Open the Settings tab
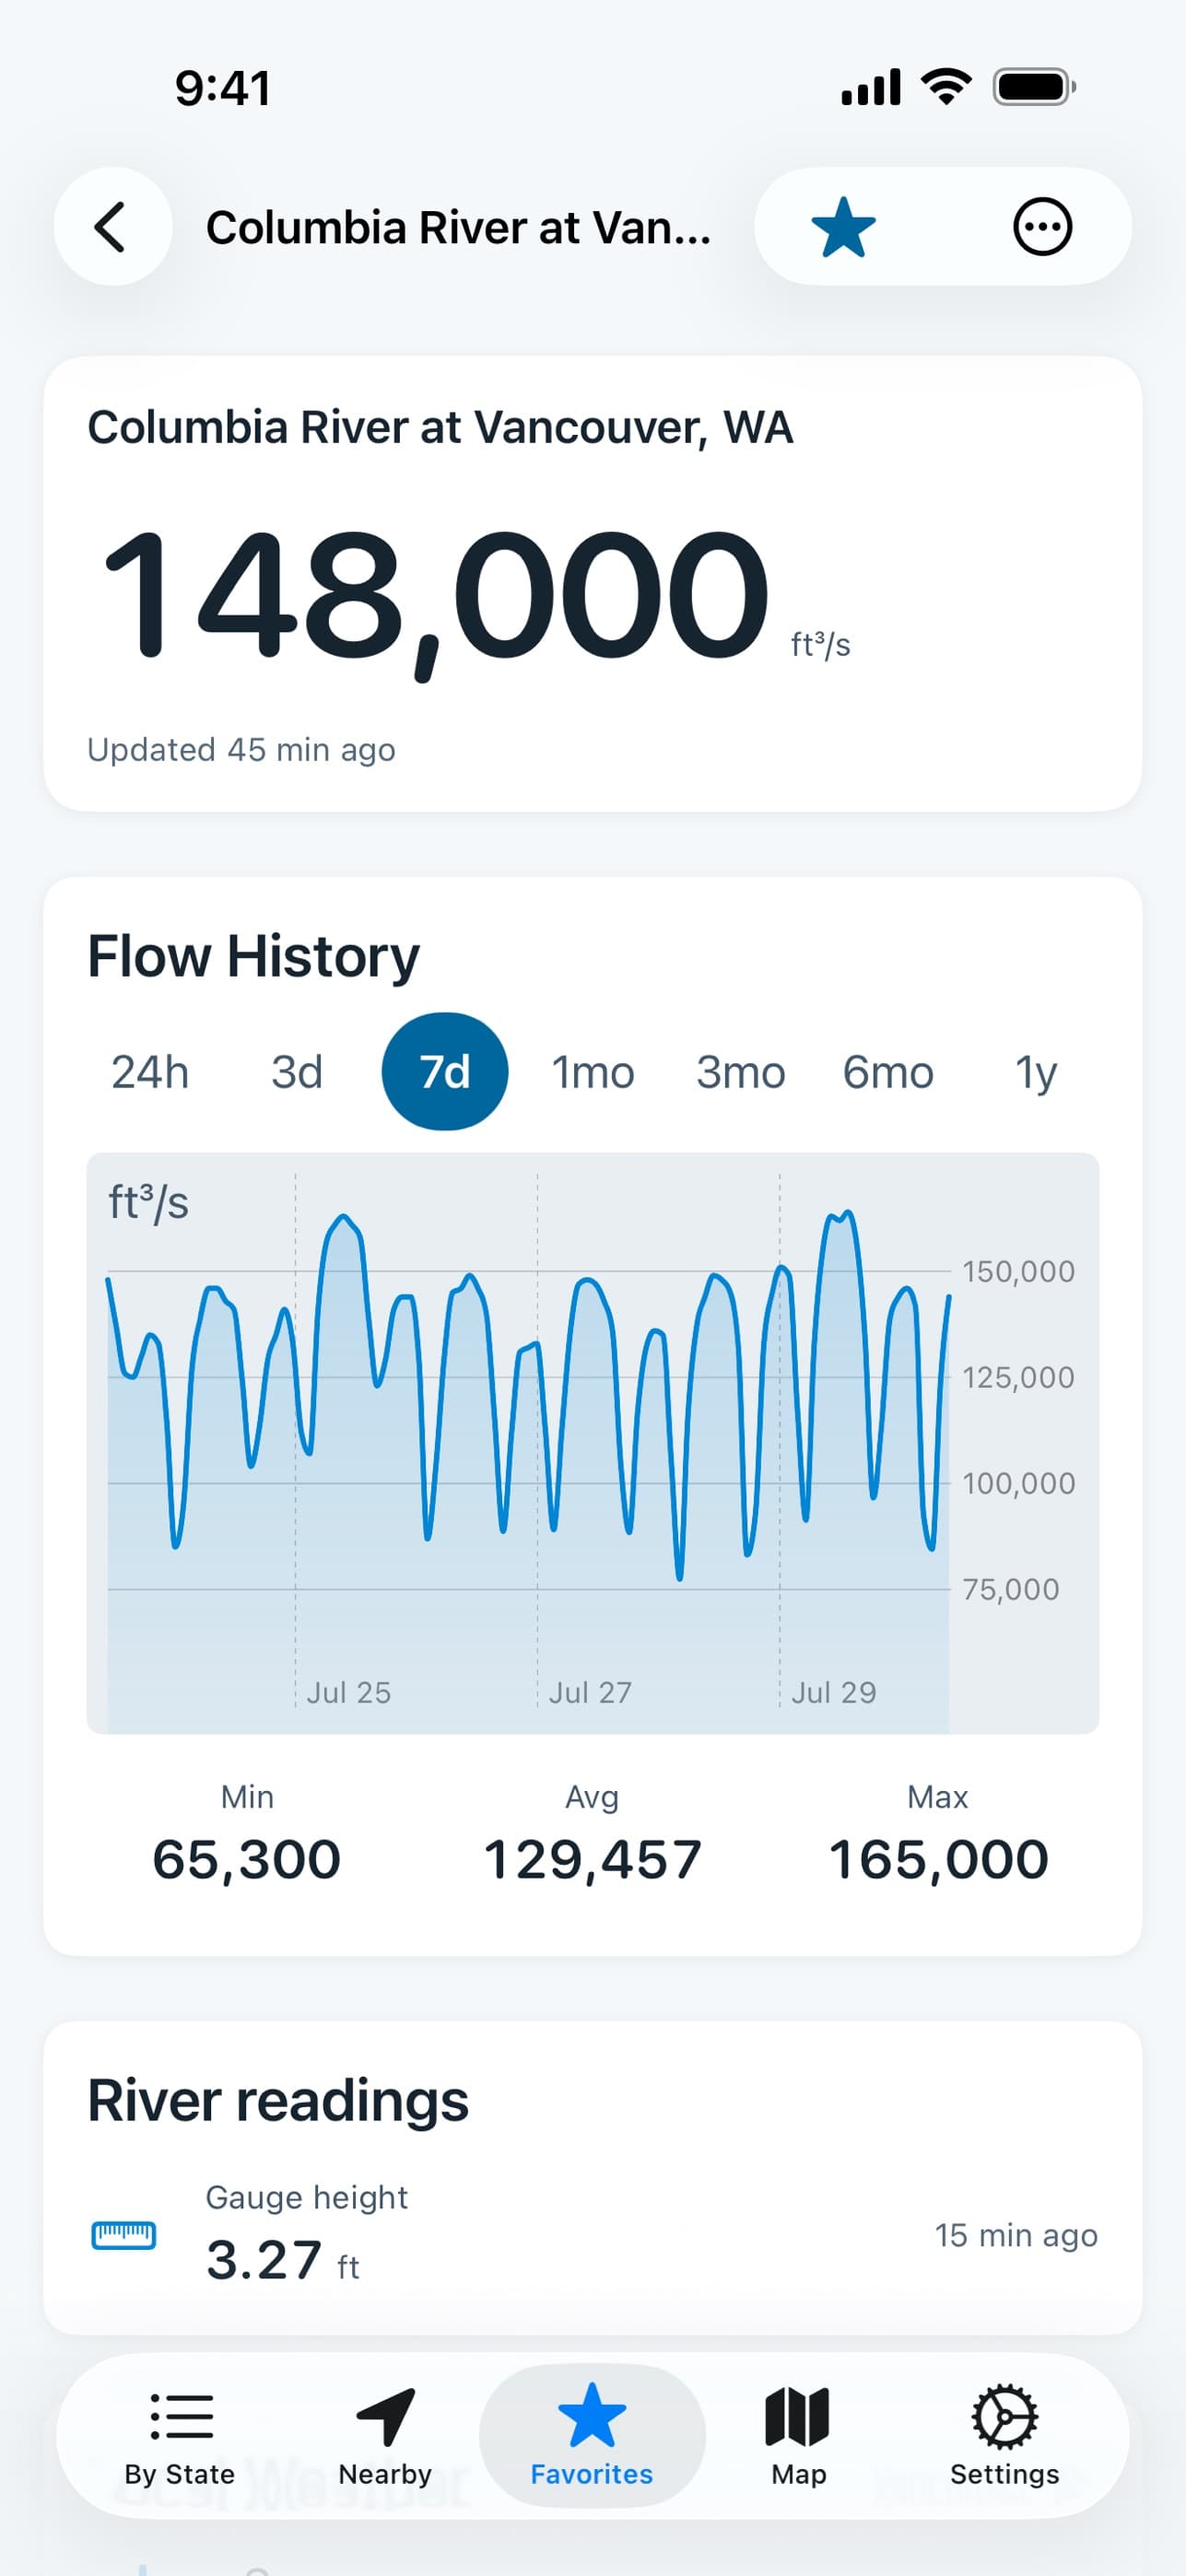Viewport: 1186px width, 2576px height. [x=1004, y=2436]
